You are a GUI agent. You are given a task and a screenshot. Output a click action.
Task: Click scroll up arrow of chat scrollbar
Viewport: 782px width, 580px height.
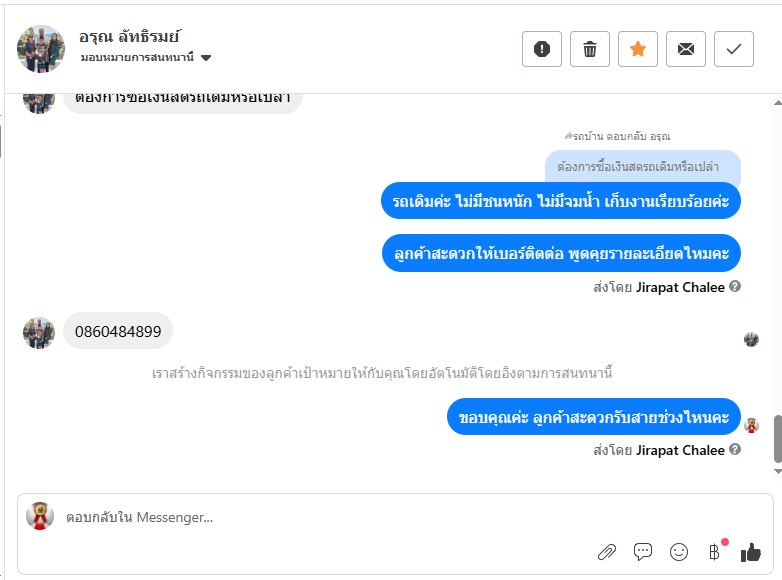(x=778, y=103)
